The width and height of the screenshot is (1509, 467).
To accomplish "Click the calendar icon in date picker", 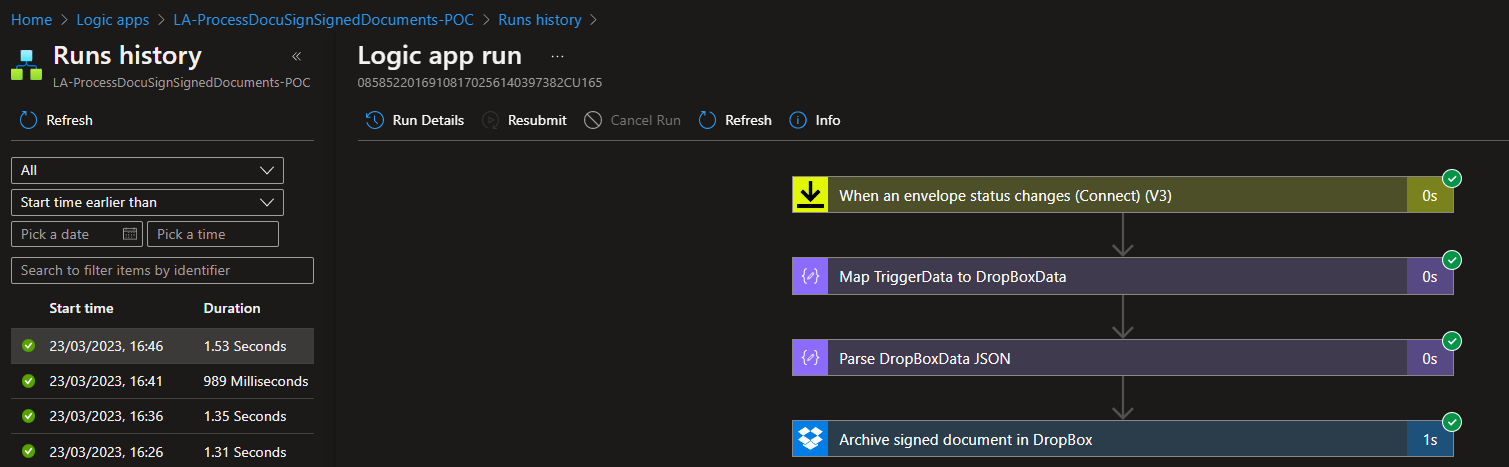I will click(130, 234).
